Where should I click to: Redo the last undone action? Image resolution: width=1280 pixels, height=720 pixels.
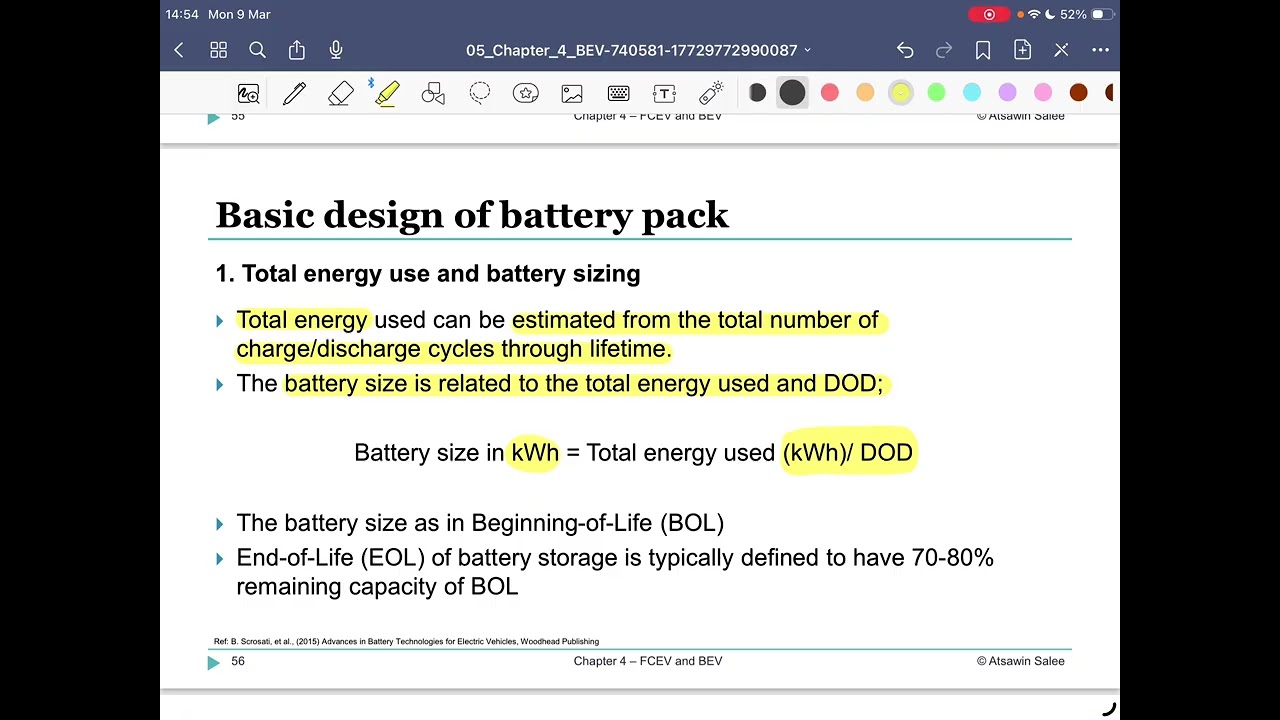[944, 50]
